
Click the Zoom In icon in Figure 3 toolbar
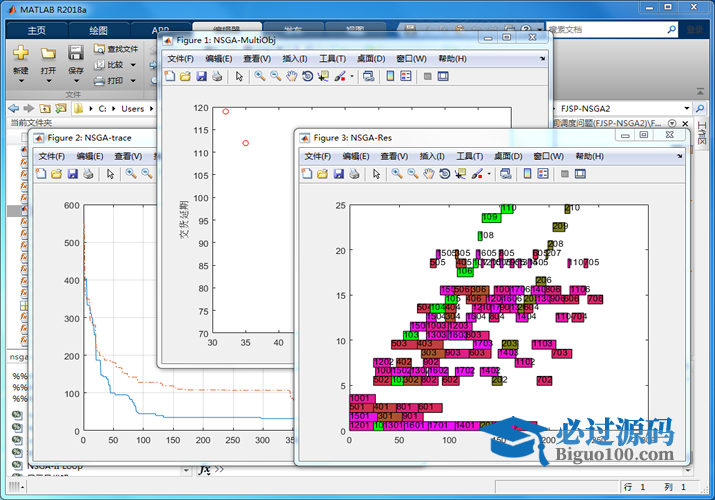pos(397,174)
